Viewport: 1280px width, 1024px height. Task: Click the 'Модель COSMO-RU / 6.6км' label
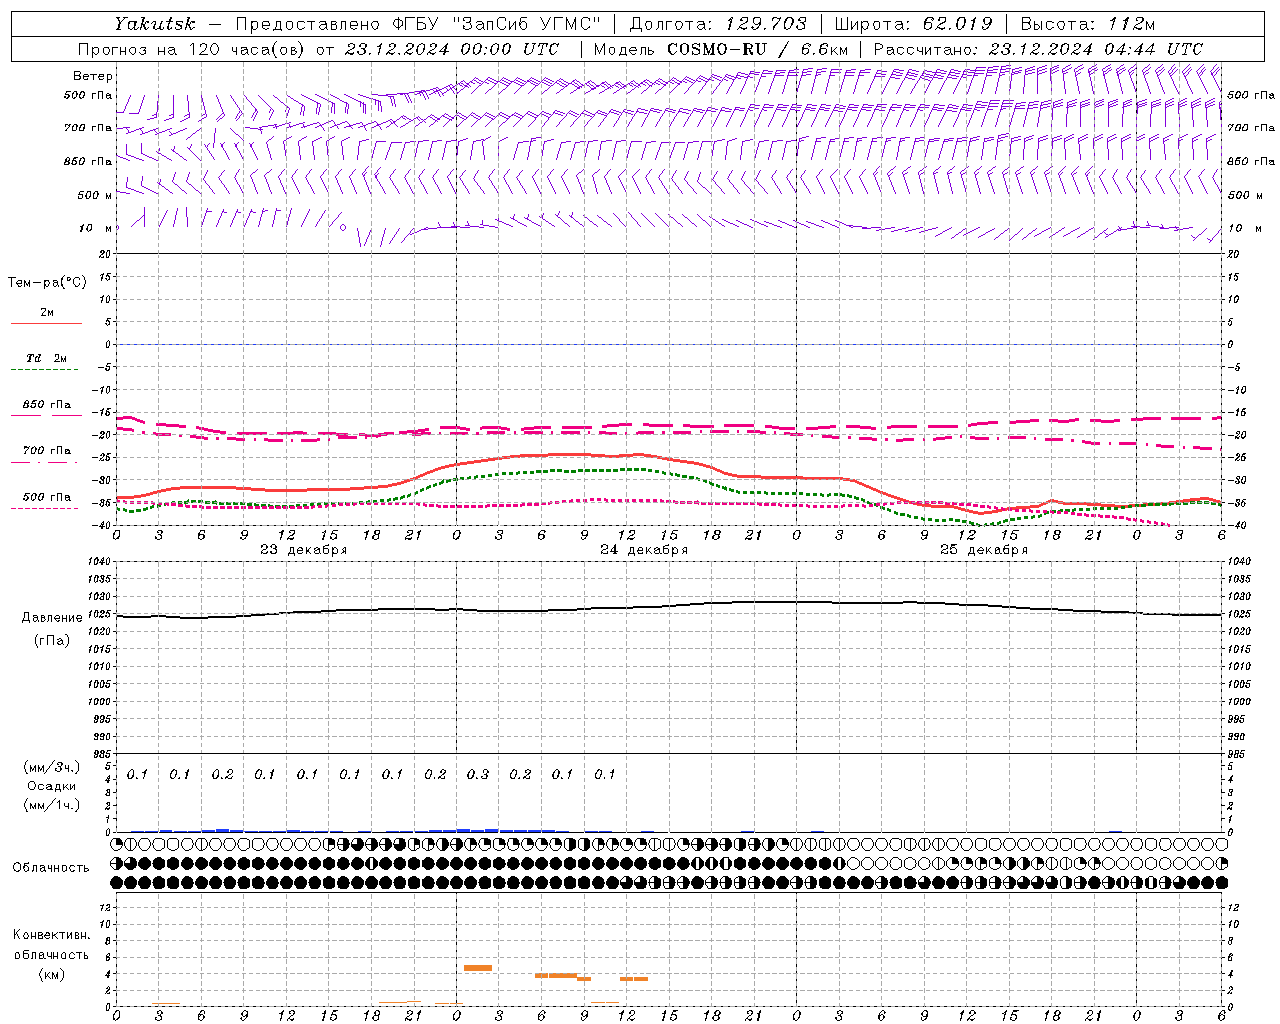721,49
